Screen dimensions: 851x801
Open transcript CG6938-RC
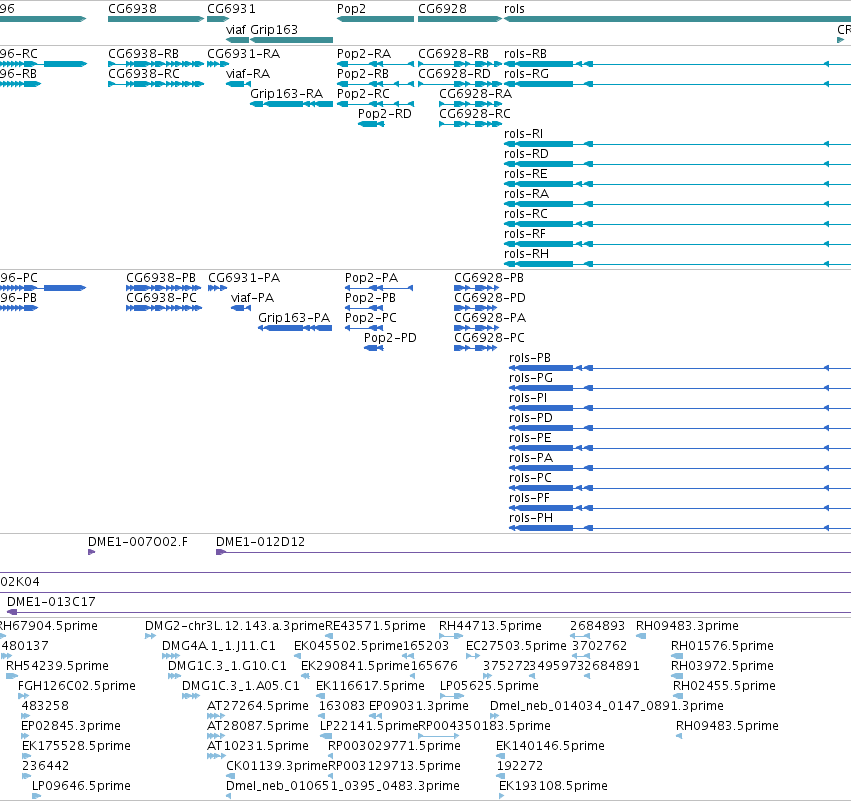click(143, 74)
